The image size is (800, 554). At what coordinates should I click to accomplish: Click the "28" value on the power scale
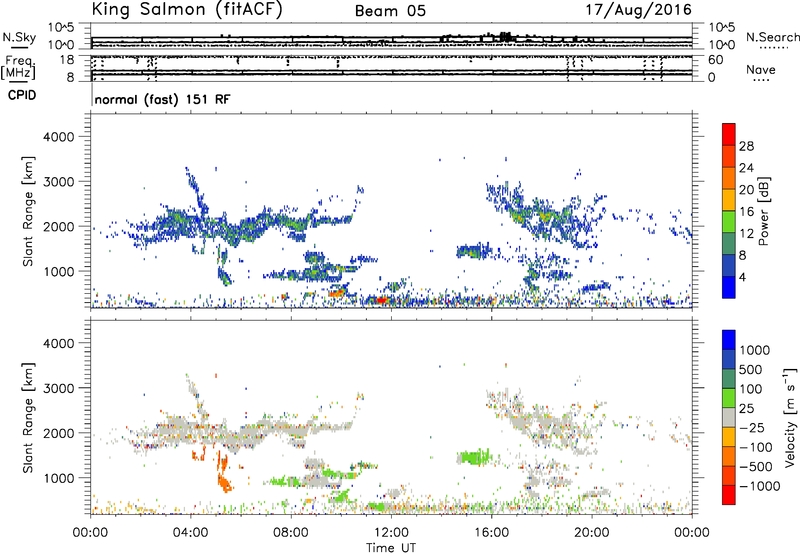point(746,146)
